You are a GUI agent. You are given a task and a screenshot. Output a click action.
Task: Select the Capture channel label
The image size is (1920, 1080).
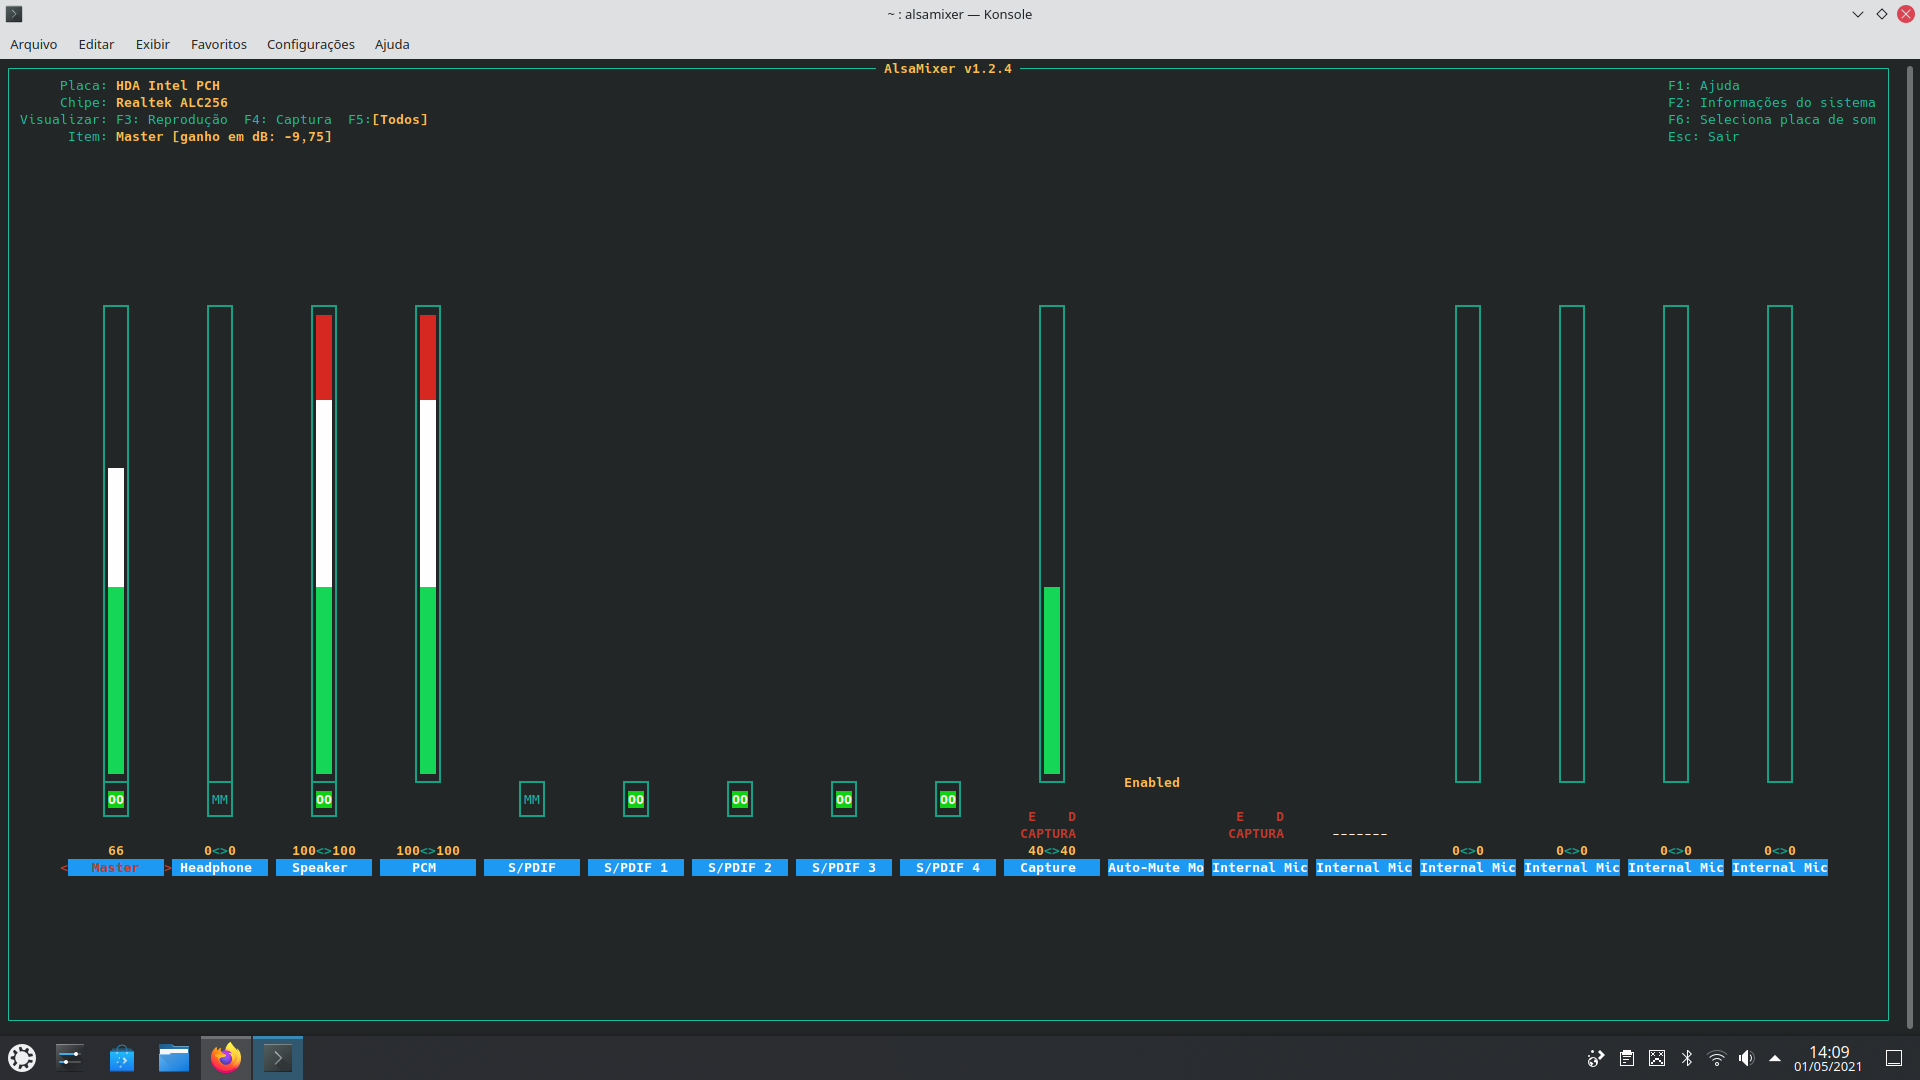point(1052,867)
